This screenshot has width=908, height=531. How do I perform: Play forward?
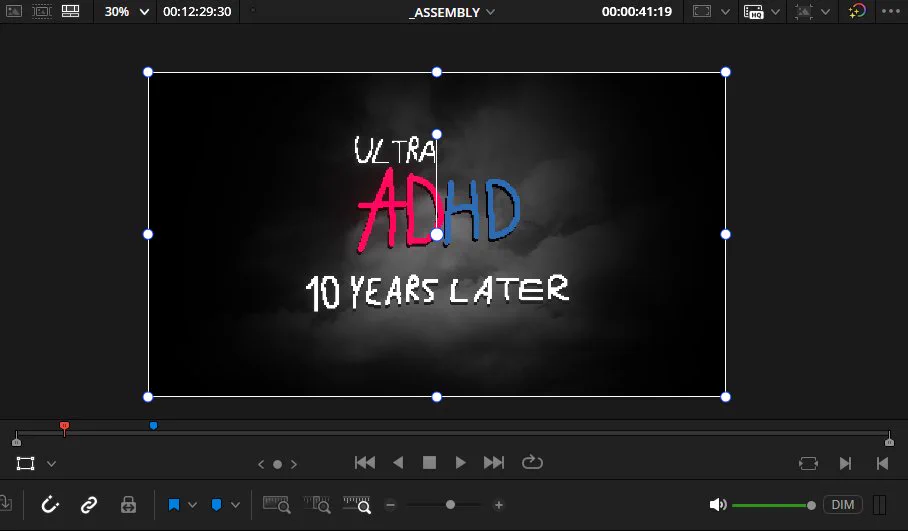(x=460, y=463)
